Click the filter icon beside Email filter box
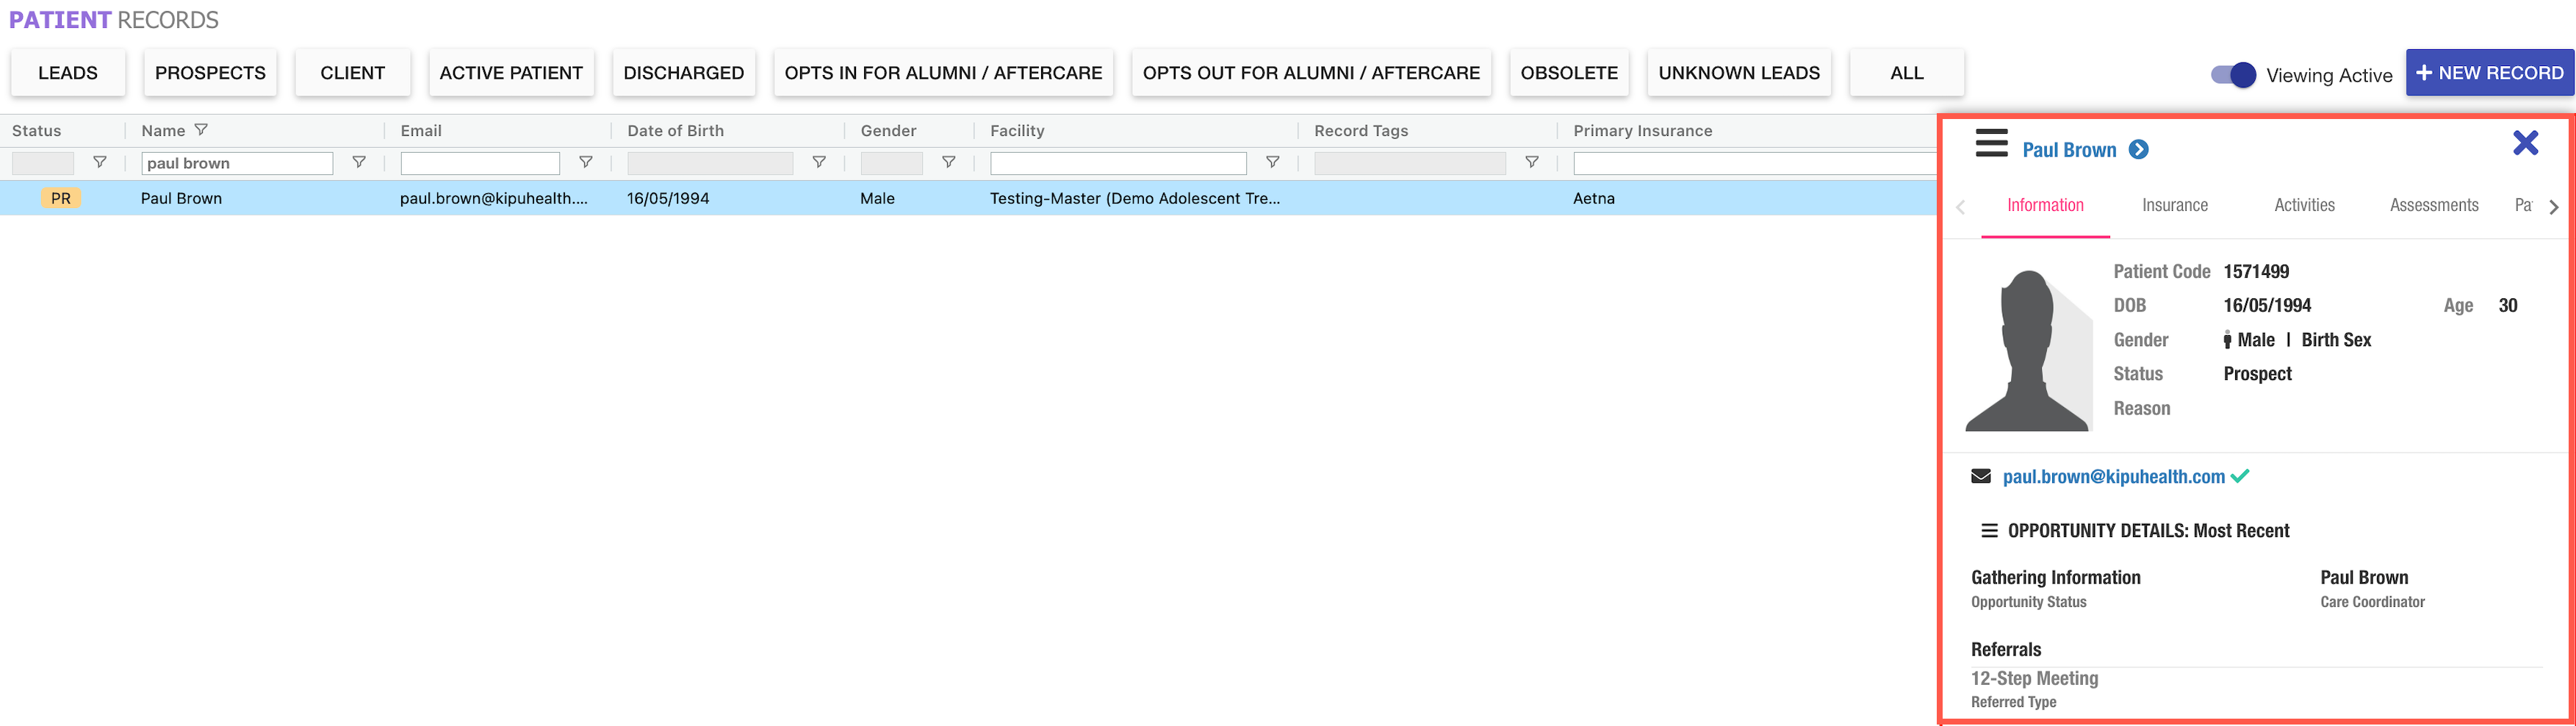This screenshot has width=2576, height=726. tap(586, 162)
